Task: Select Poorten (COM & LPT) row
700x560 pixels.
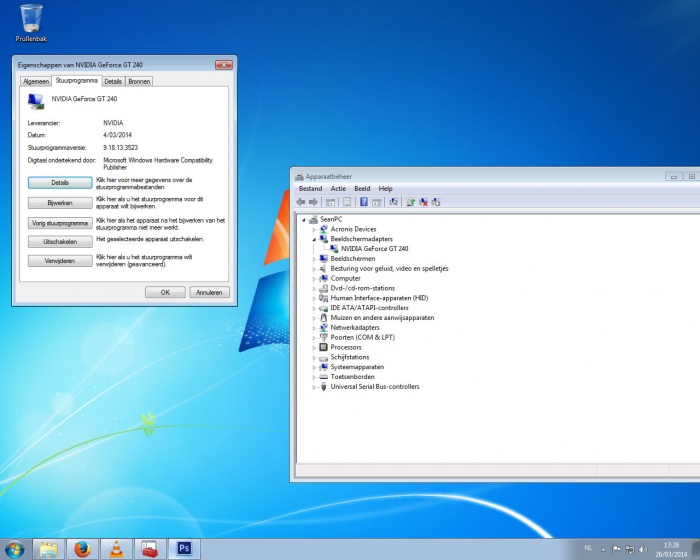Action: 362,337
